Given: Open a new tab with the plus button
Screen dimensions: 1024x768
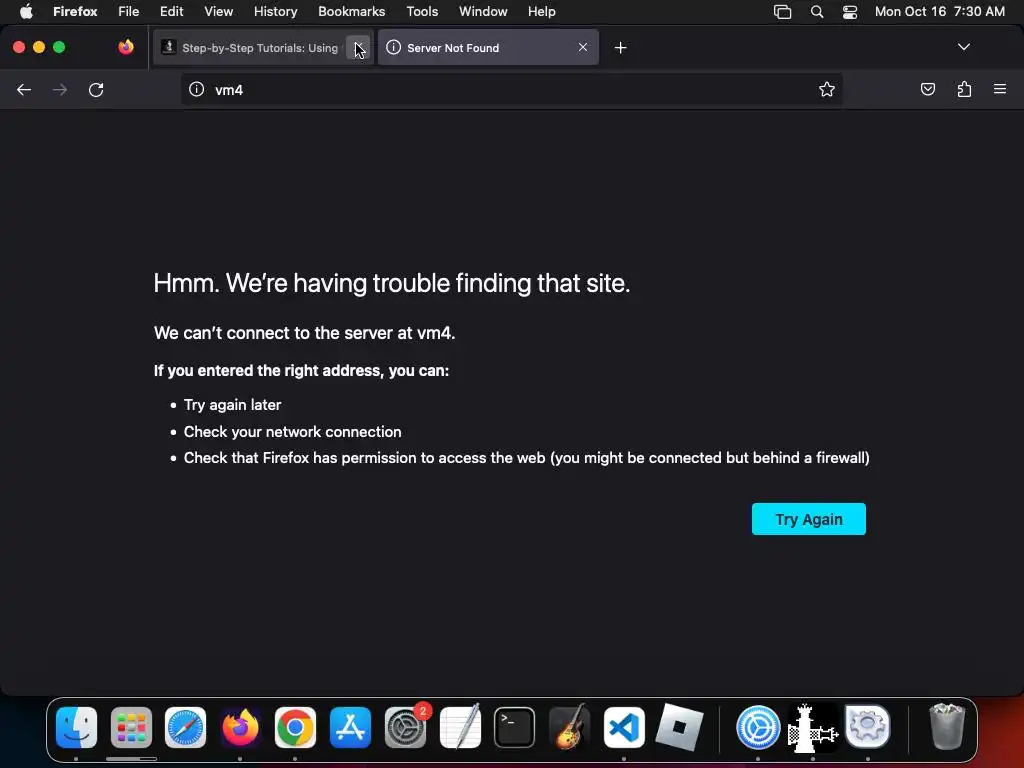Looking at the screenshot, I should 620,48.
